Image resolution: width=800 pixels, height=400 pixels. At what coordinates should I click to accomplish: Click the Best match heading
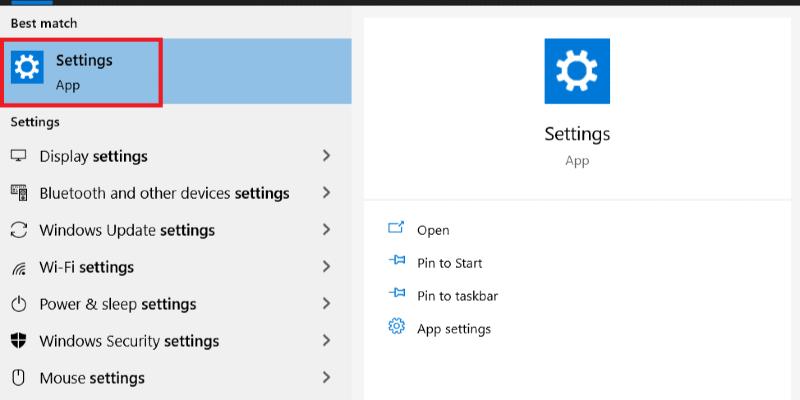point(44,23)
